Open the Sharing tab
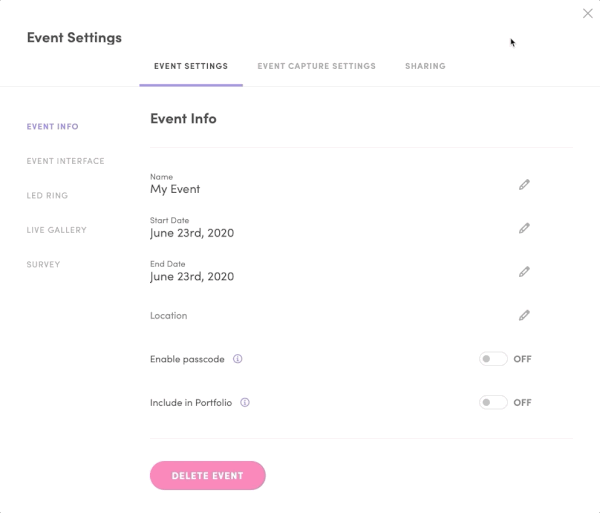The height and width of the screenshot is (513, 600). pos(425,66)
